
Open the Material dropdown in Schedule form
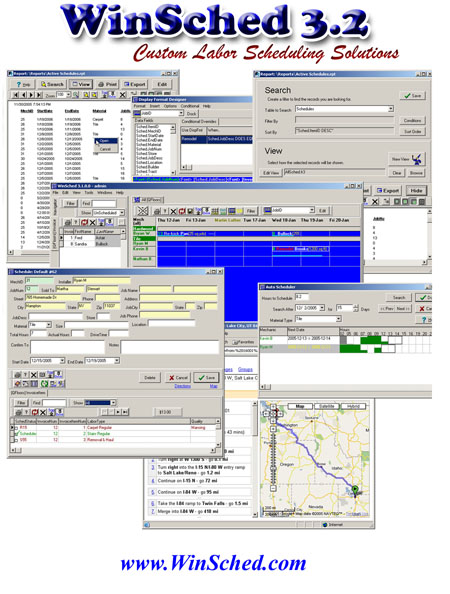click(x=48, y=325)
